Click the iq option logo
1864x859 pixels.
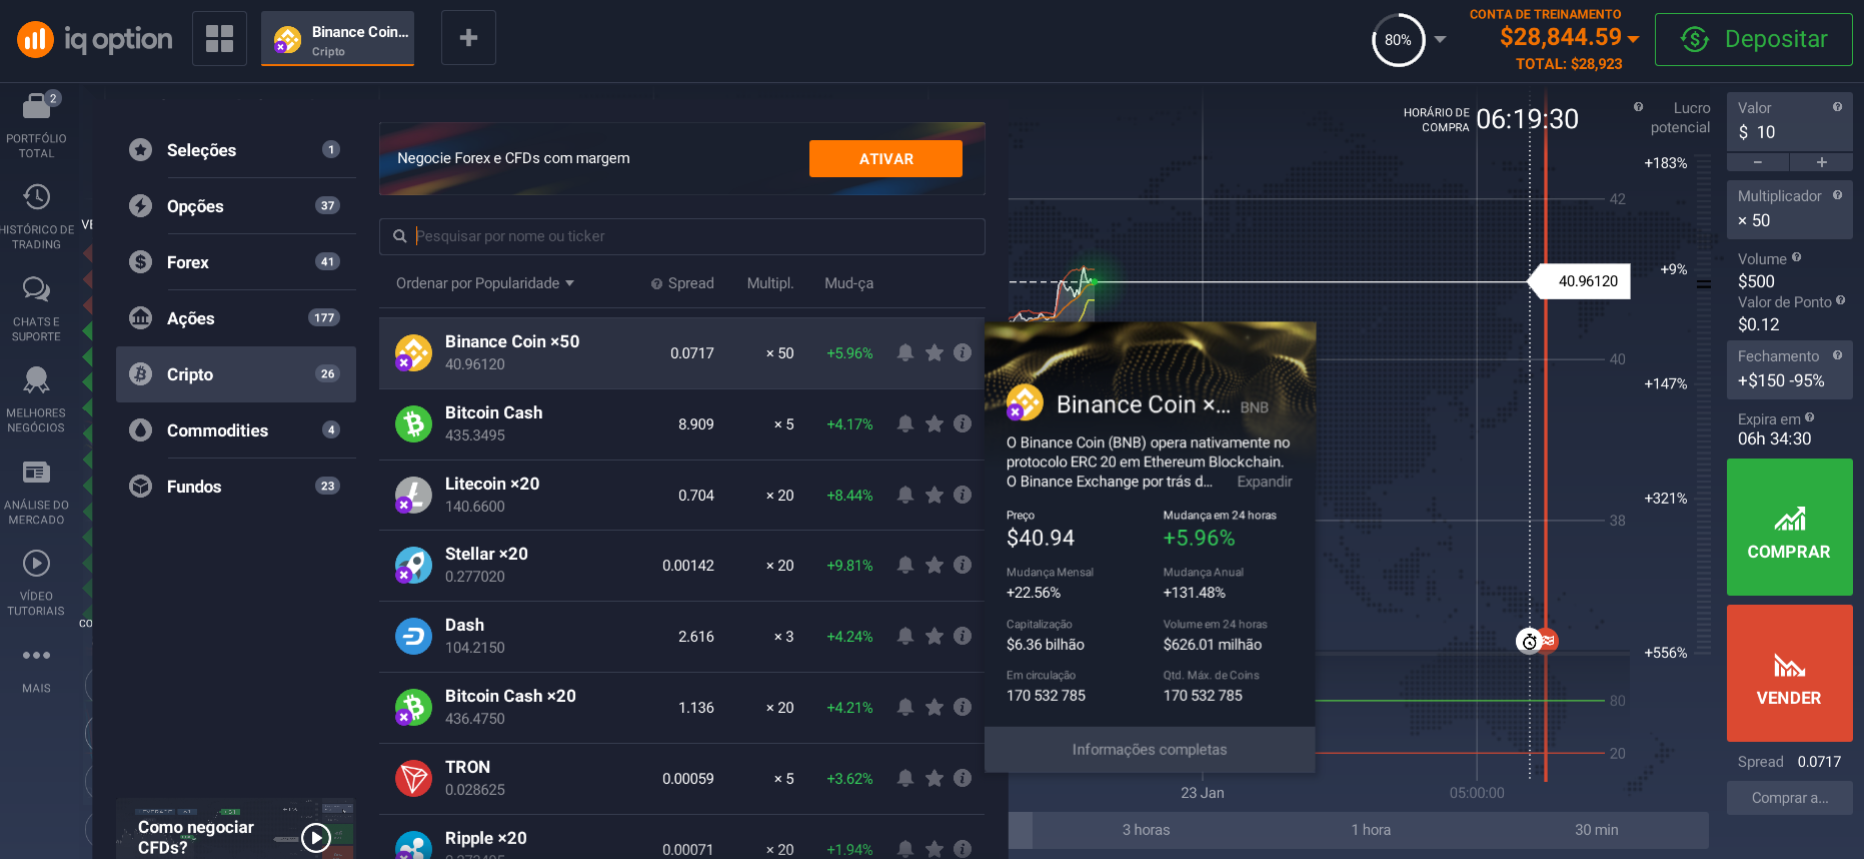click(x=95, y=39)
